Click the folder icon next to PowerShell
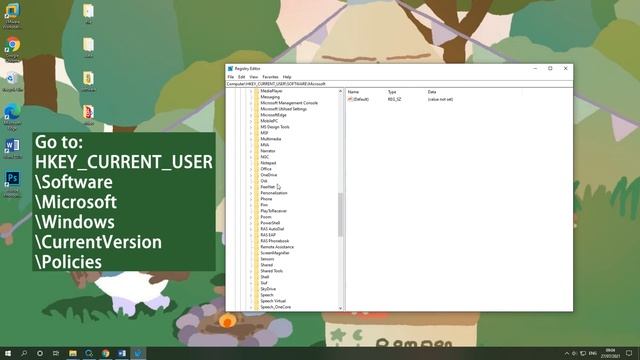This screenshot has height=360, width=640. [x=257, y=223]
